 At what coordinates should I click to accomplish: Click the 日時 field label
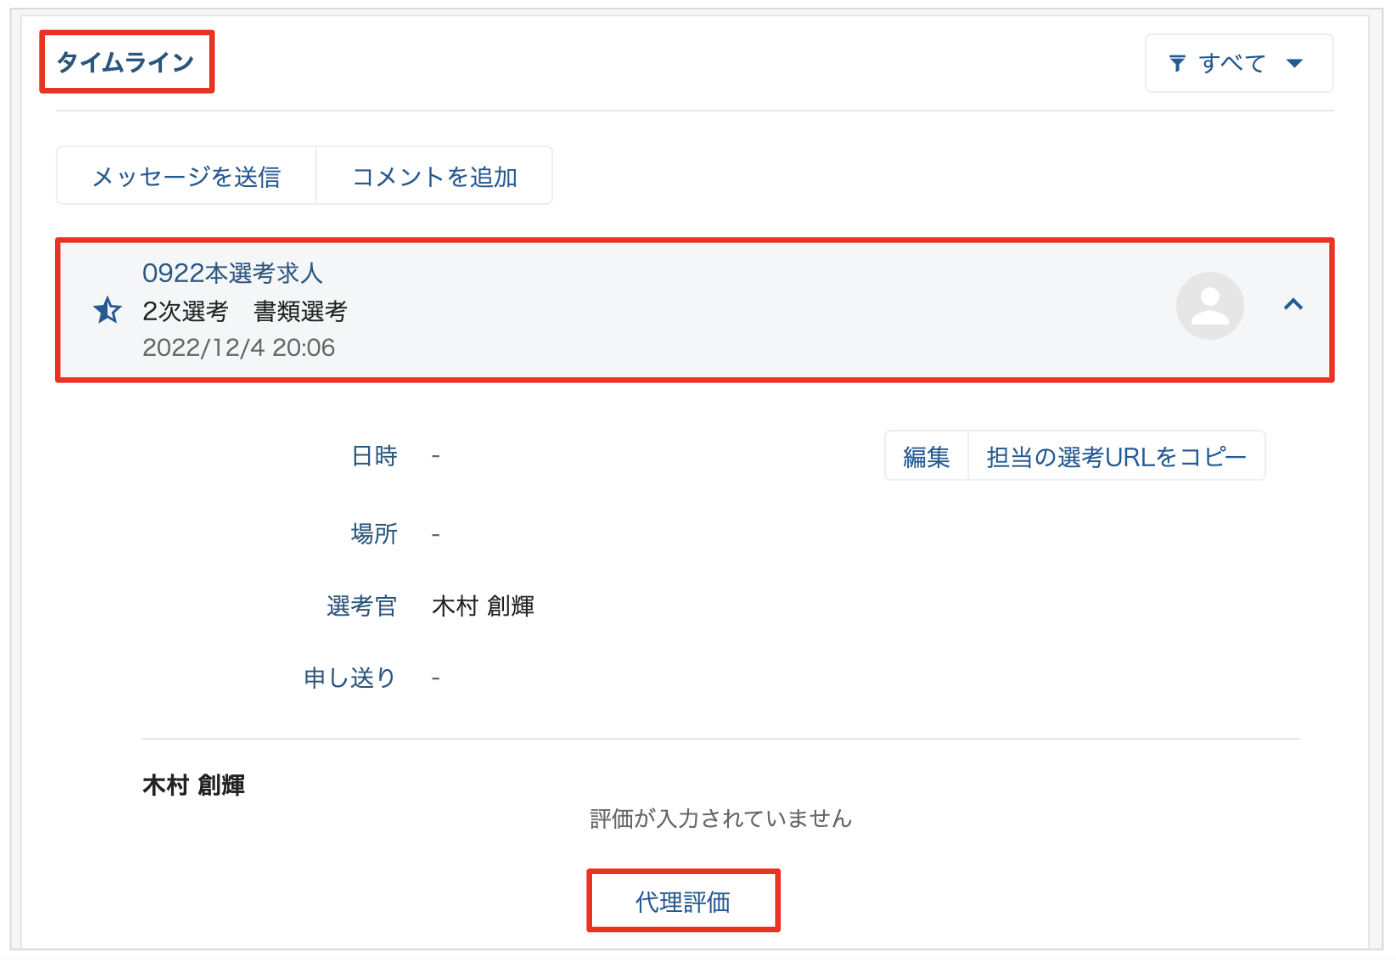(x=374, y=457)
